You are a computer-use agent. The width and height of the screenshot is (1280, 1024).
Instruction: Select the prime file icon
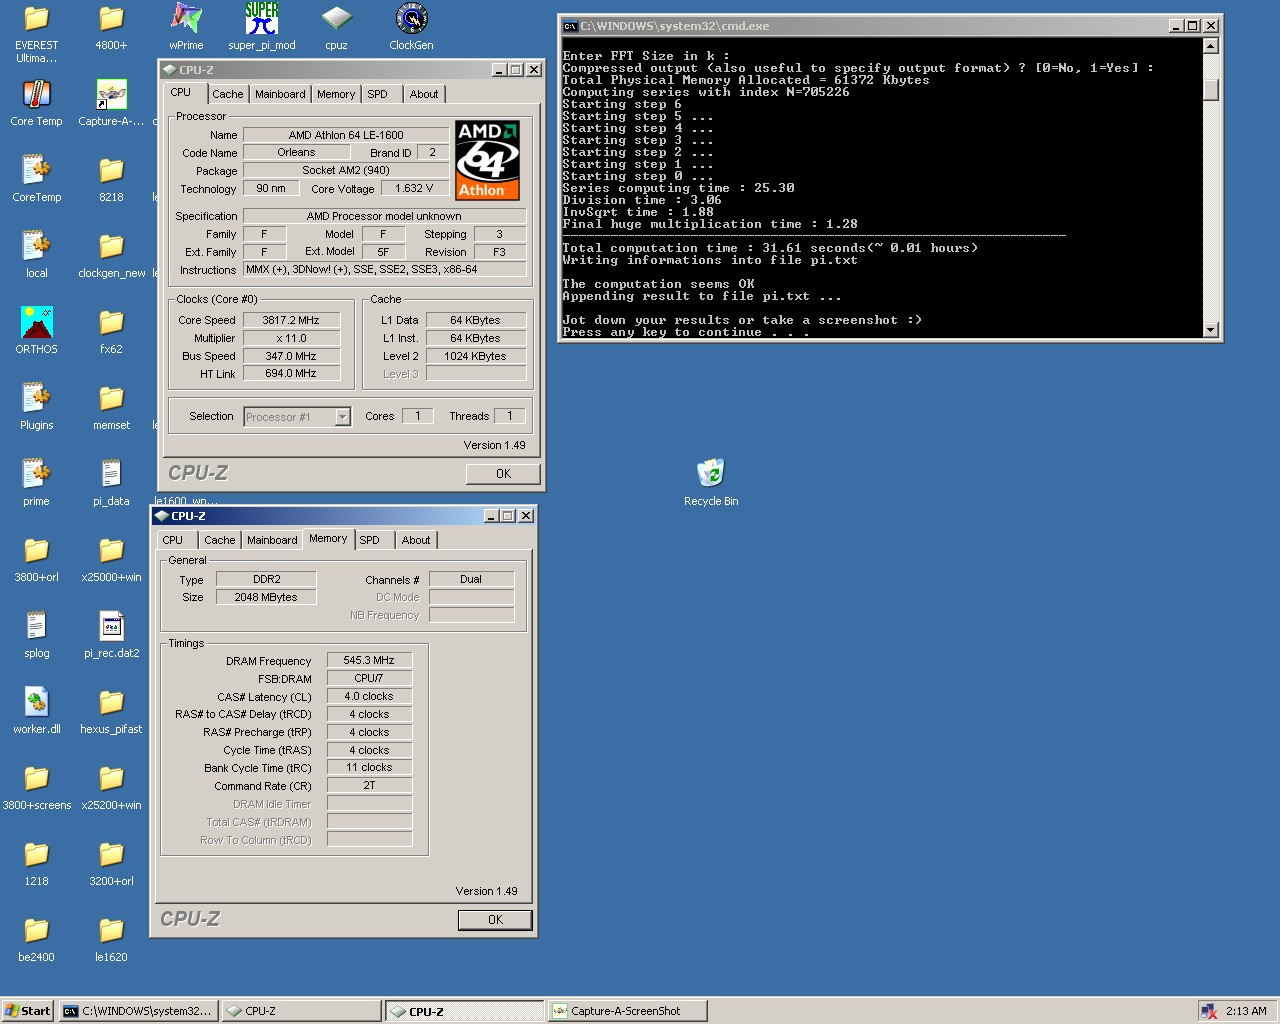36,483
